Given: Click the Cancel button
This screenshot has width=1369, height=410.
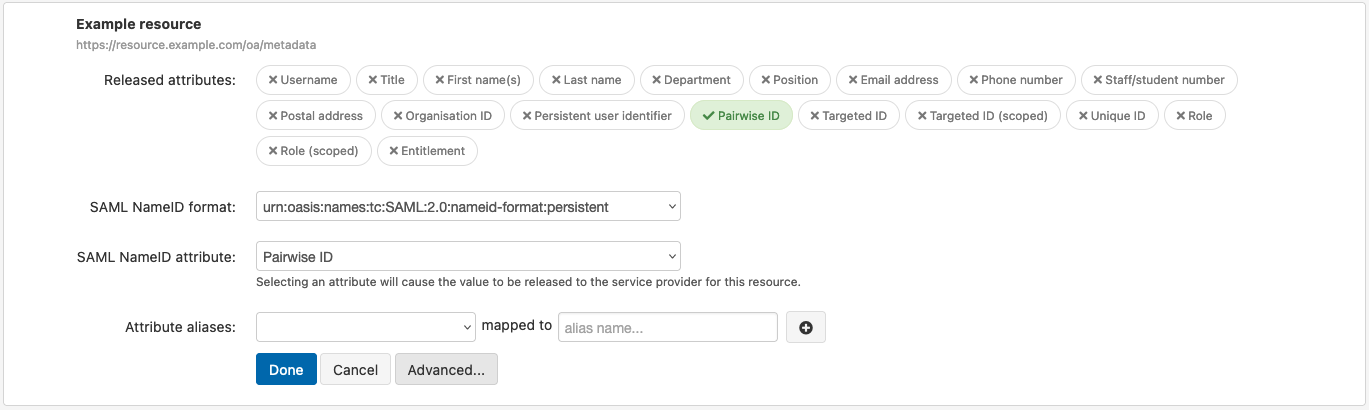Looking at the screenshot, I should (x=355, y=369).
